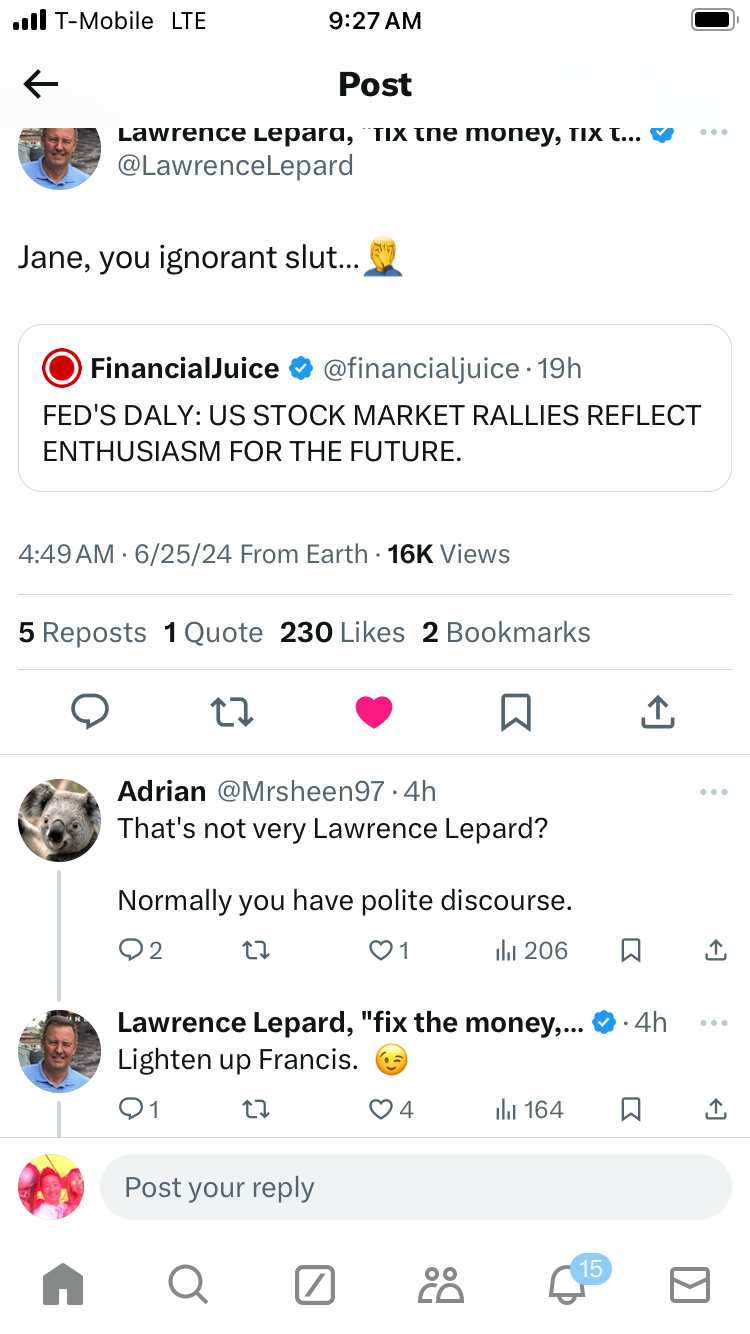
Task: Open the Grok tab
Action: pyautogui.click(x=315, y=1285)
